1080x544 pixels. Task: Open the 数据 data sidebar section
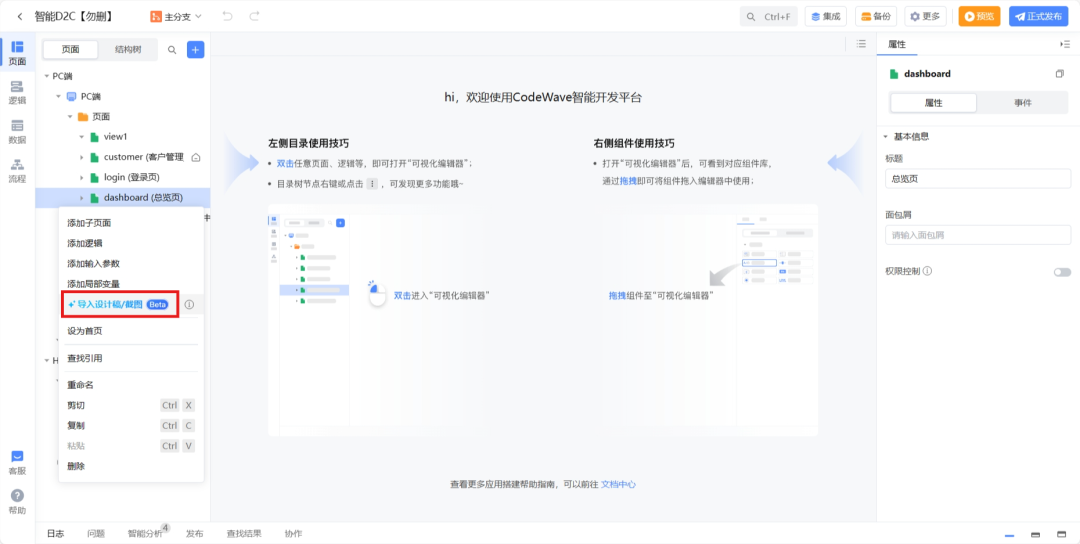[17, 132]
